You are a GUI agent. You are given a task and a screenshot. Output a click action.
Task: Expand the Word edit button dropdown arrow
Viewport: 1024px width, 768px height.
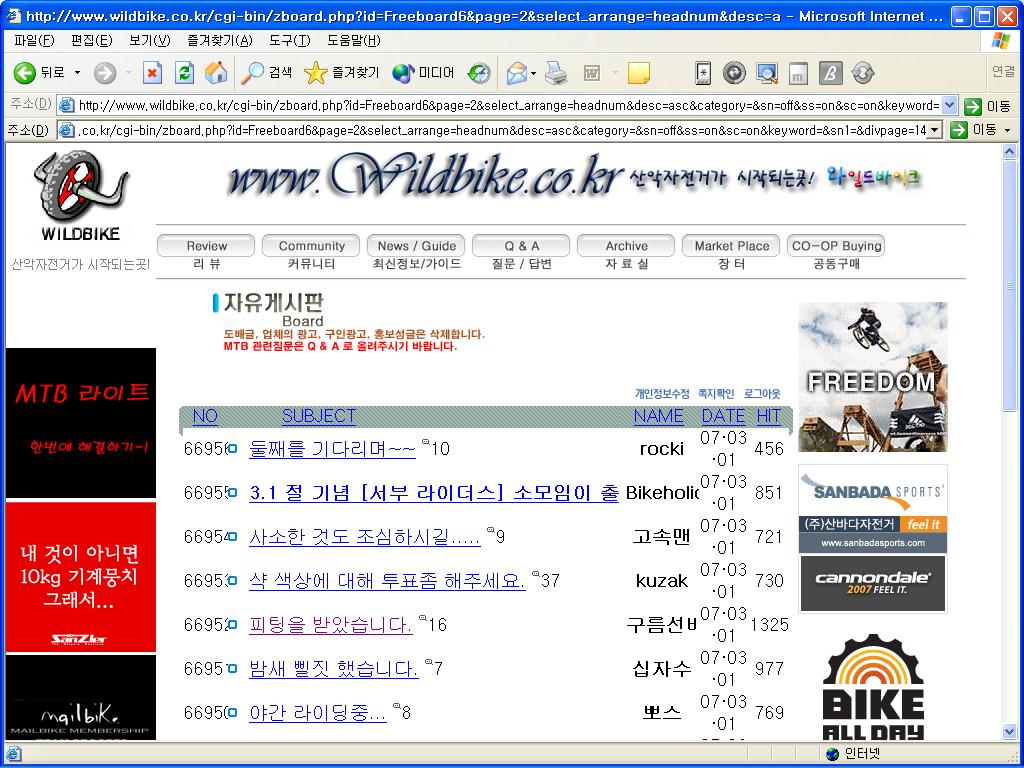click(615, 72)
